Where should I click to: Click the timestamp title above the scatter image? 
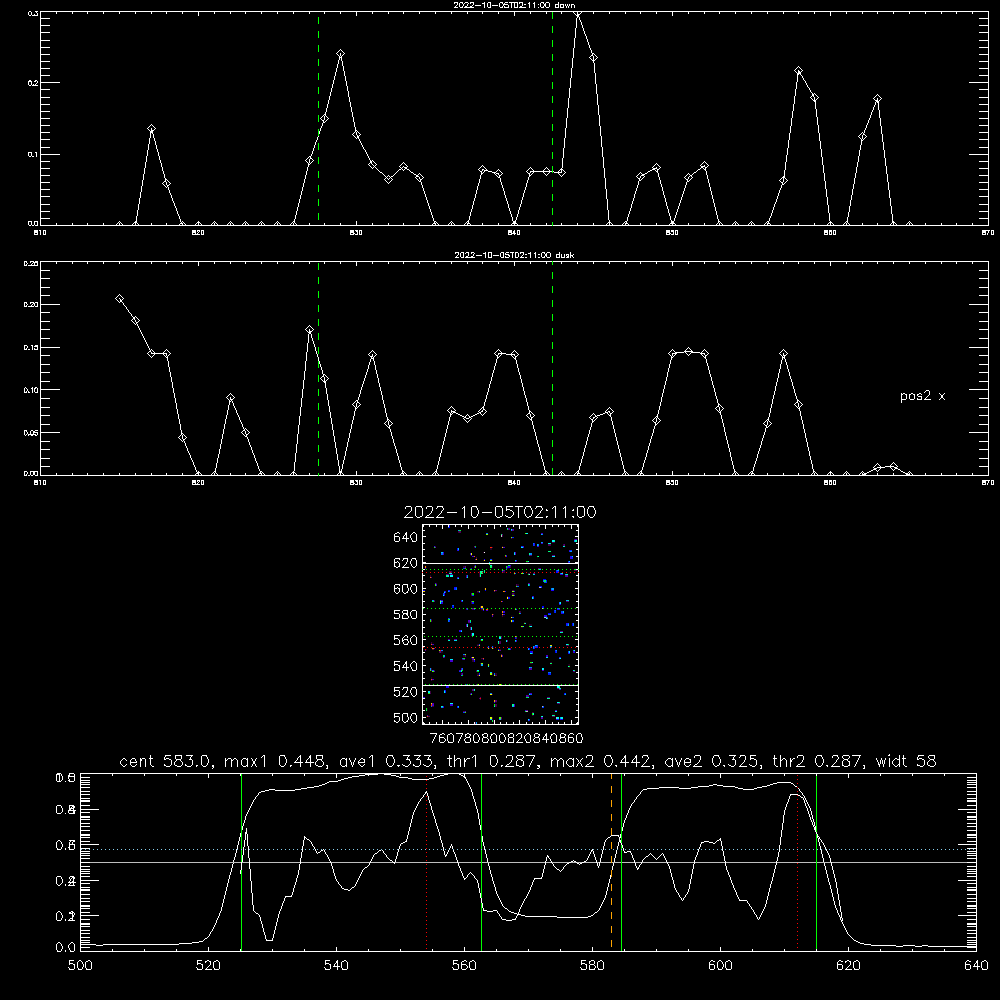(x=500, y=512)
